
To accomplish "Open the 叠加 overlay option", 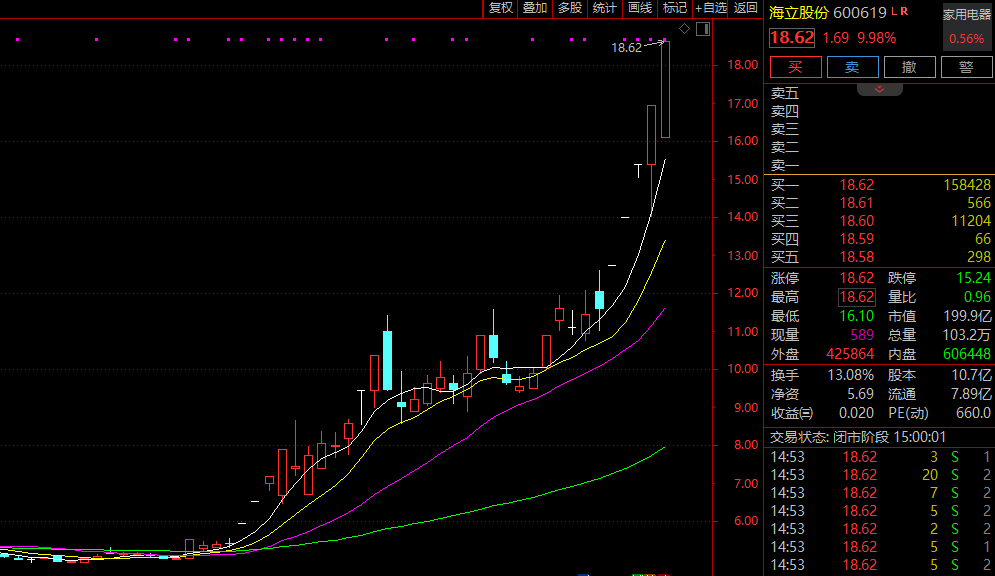I will click(535, 8).
